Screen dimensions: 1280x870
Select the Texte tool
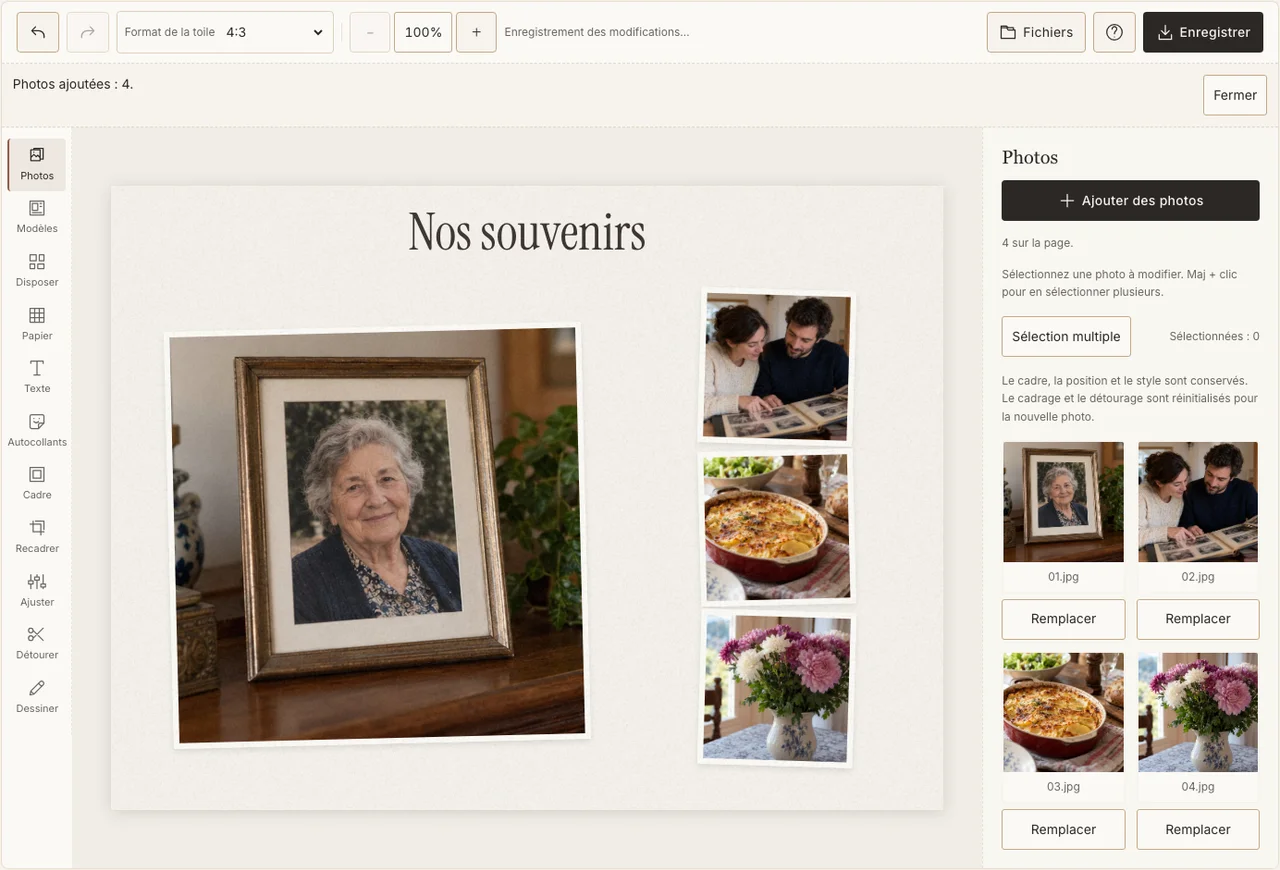(37, 377)
